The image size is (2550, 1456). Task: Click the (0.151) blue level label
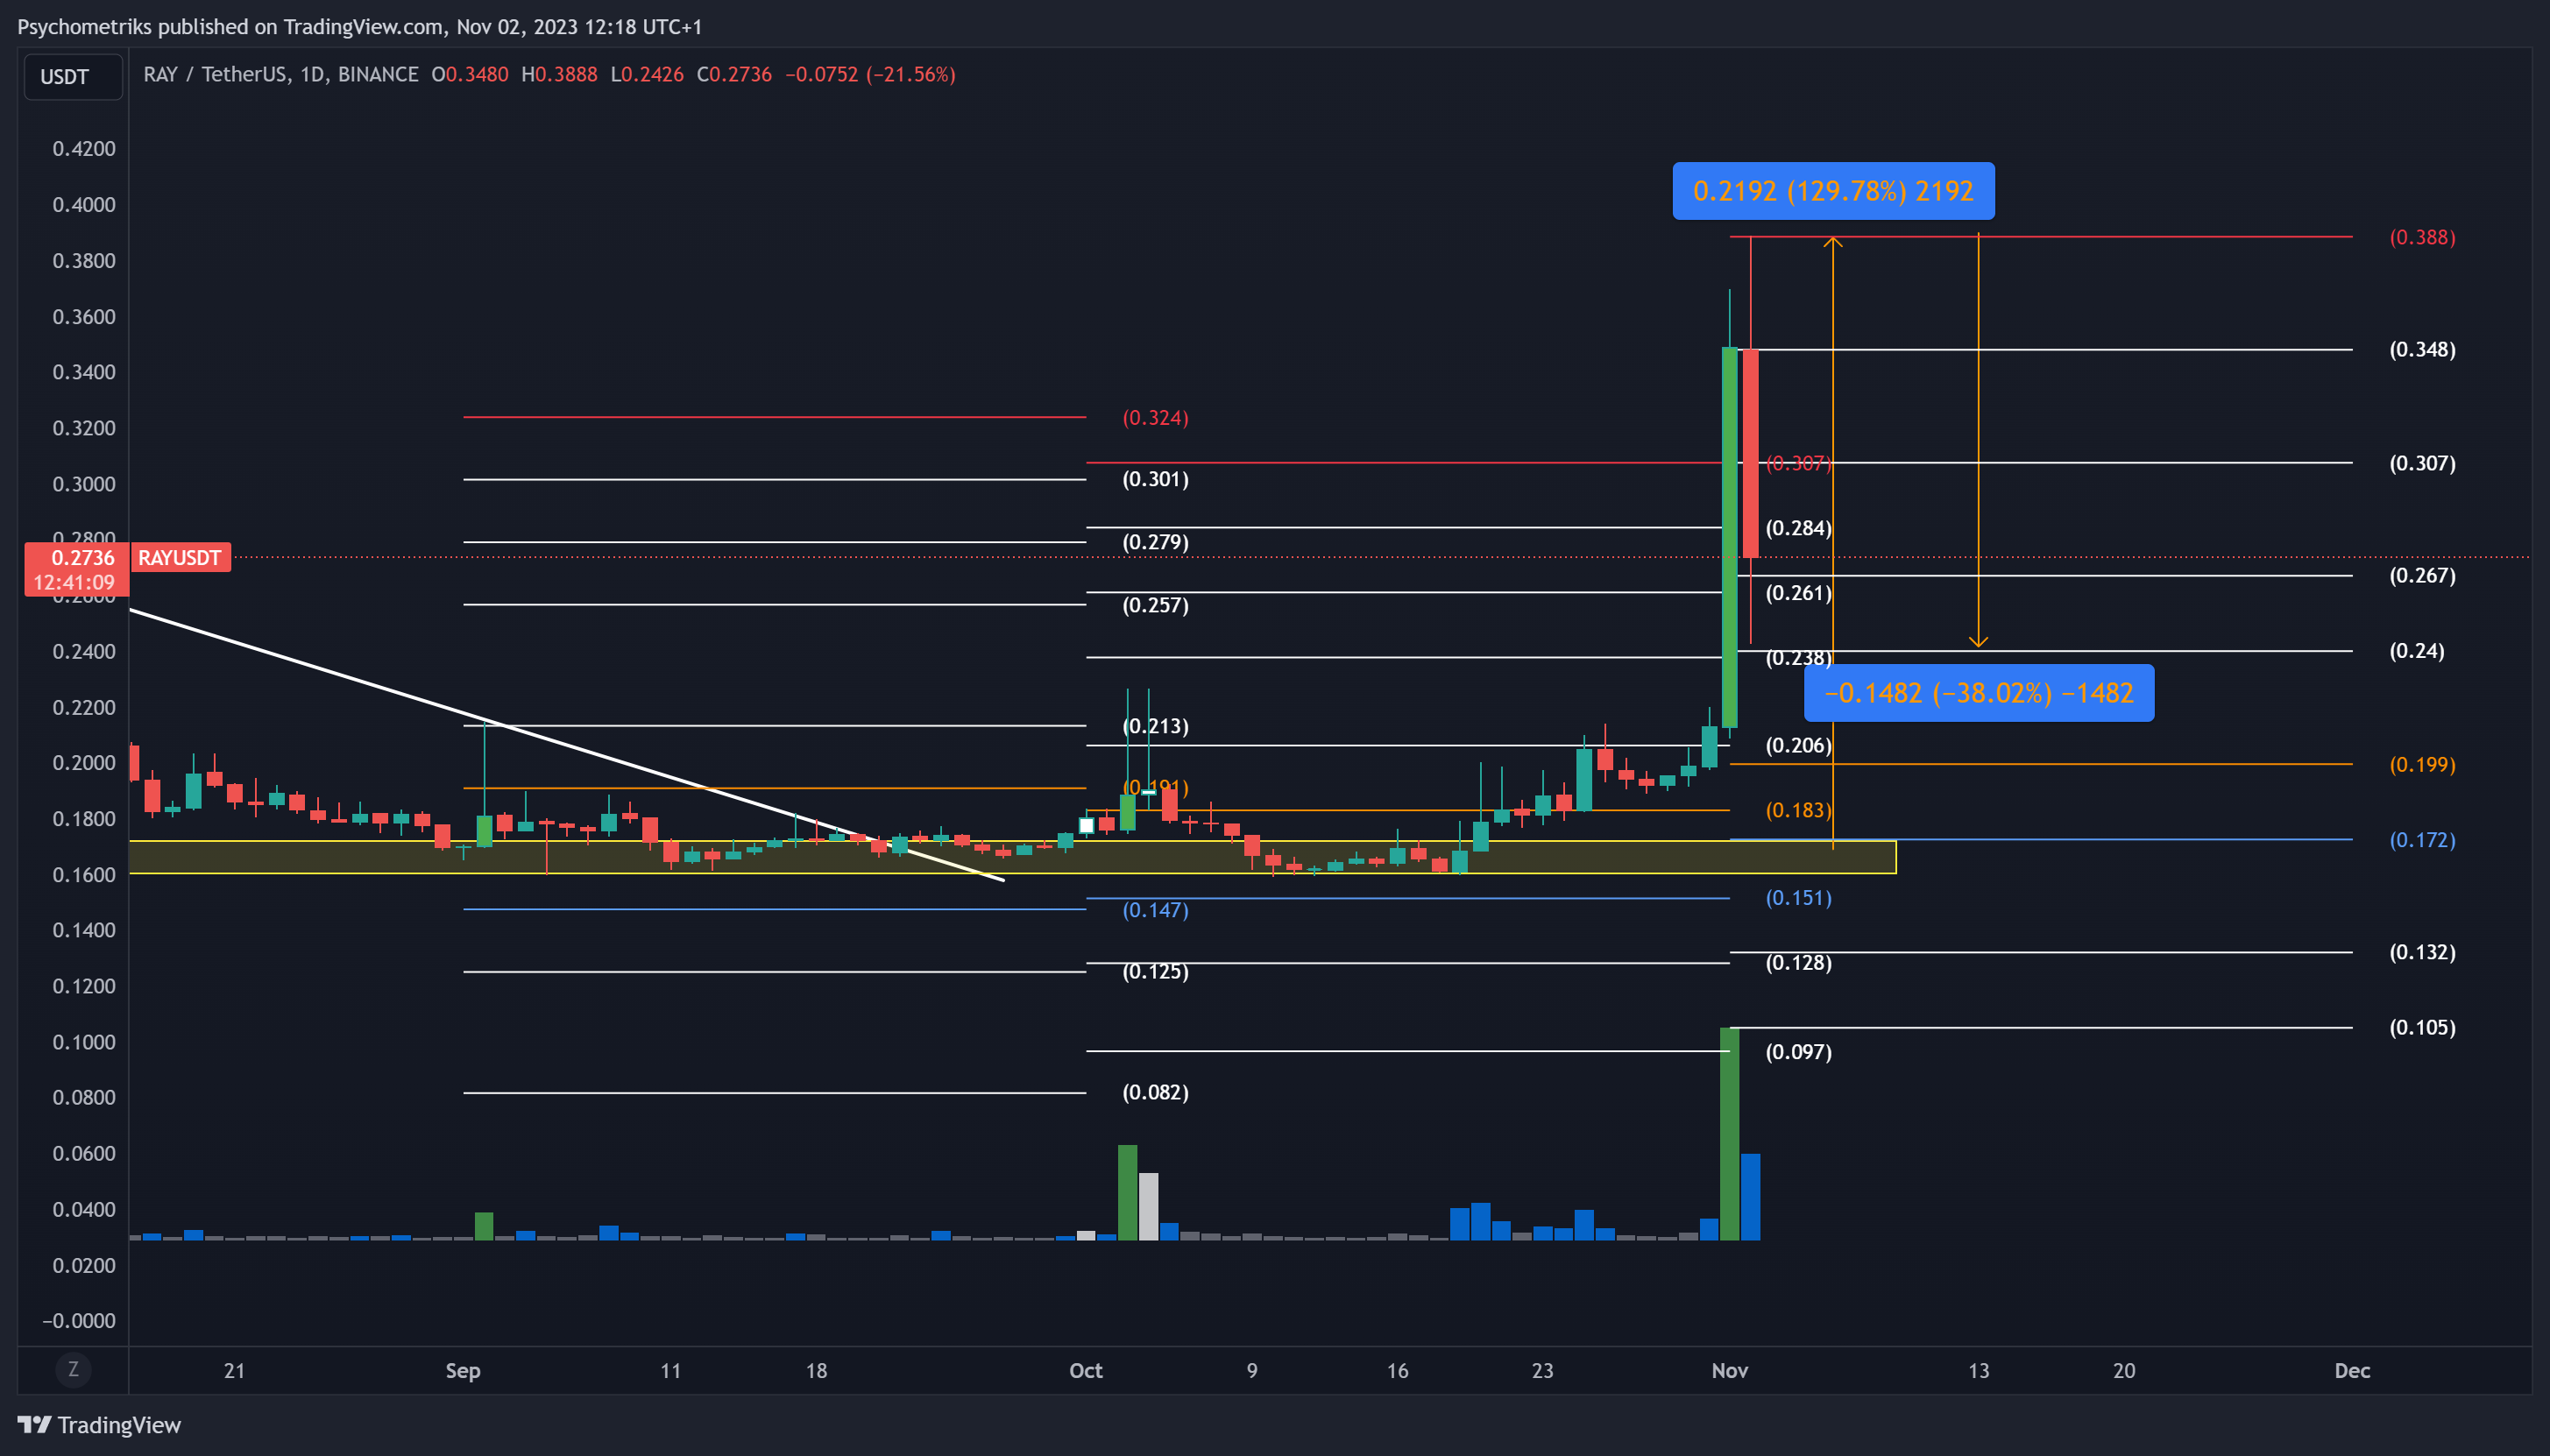[x=1798, y=898]
